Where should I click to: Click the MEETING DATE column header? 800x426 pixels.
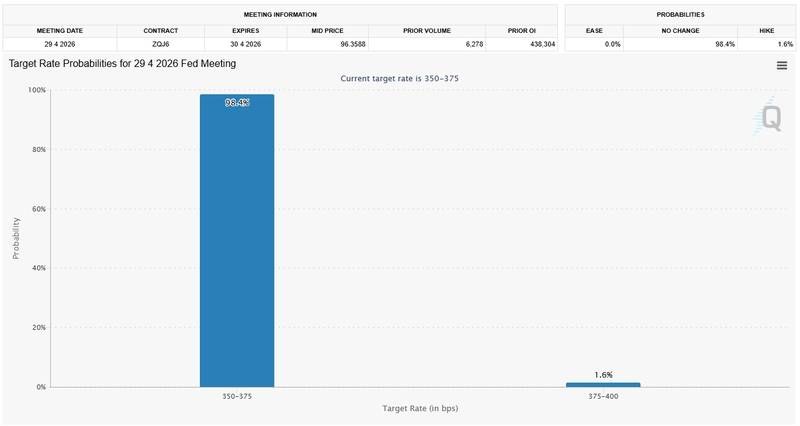point(60,31)
